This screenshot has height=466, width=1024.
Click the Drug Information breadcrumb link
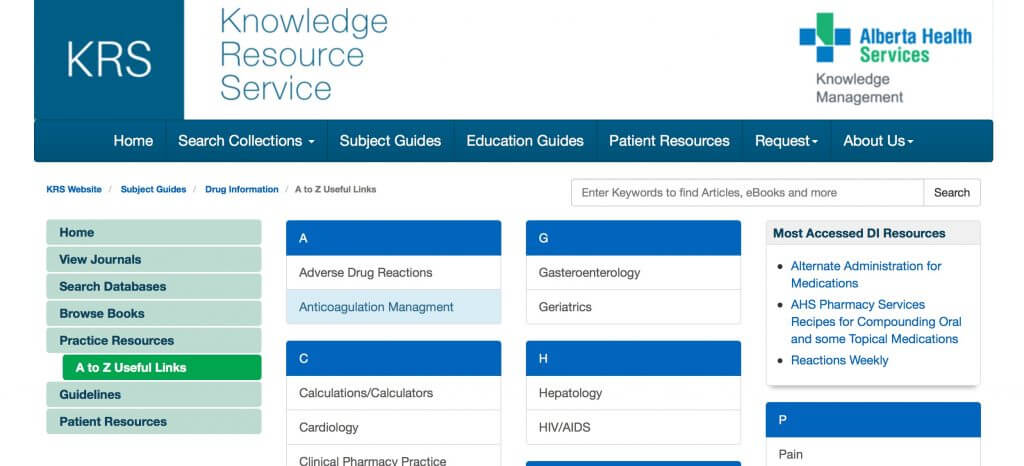(x=241, y=189)
